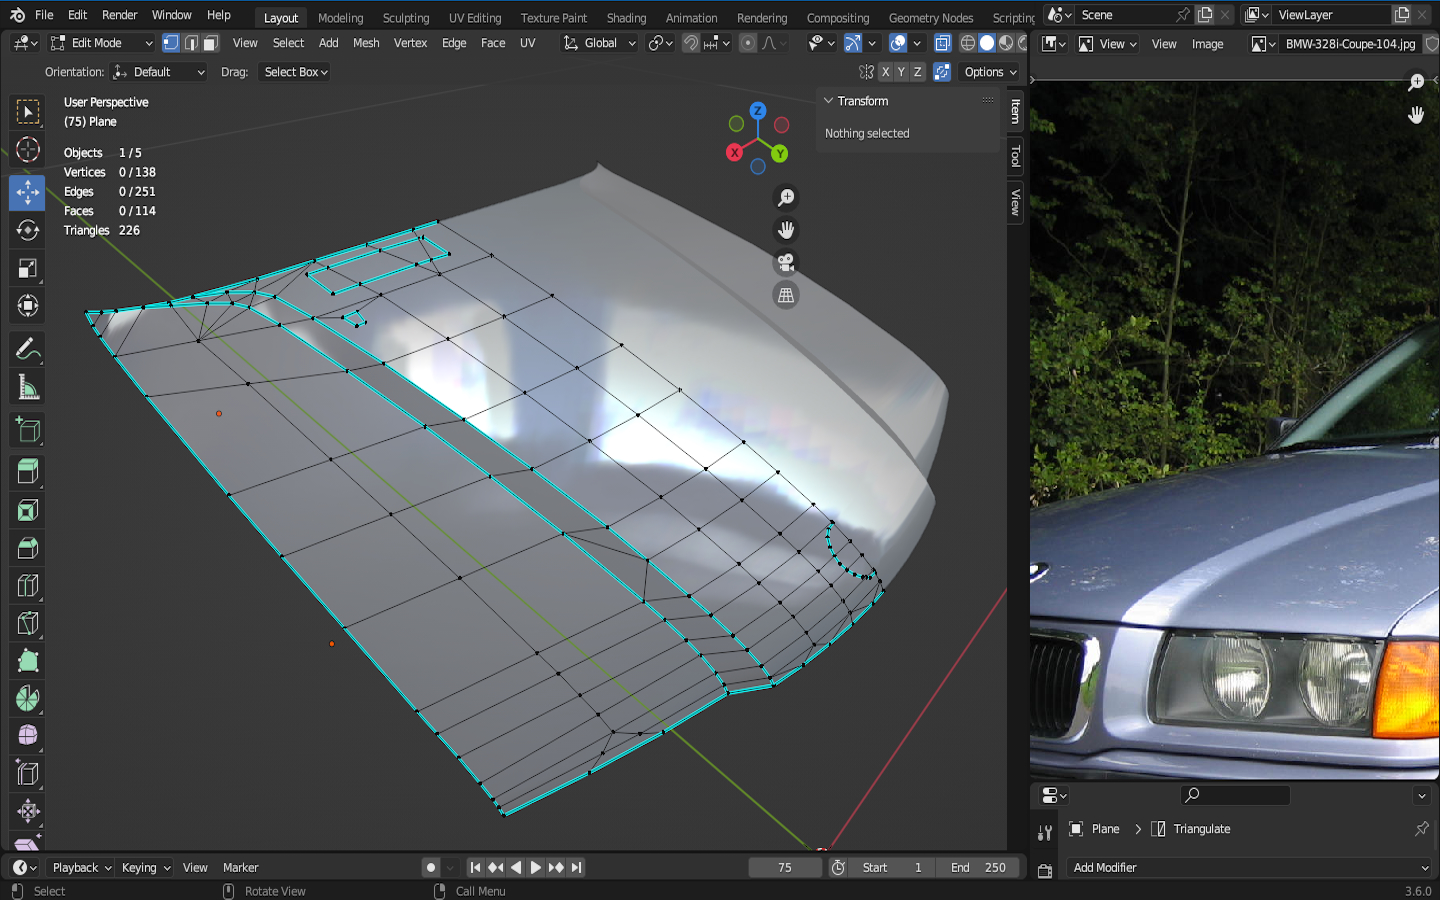Select the Scale tool

coord(27,268)
